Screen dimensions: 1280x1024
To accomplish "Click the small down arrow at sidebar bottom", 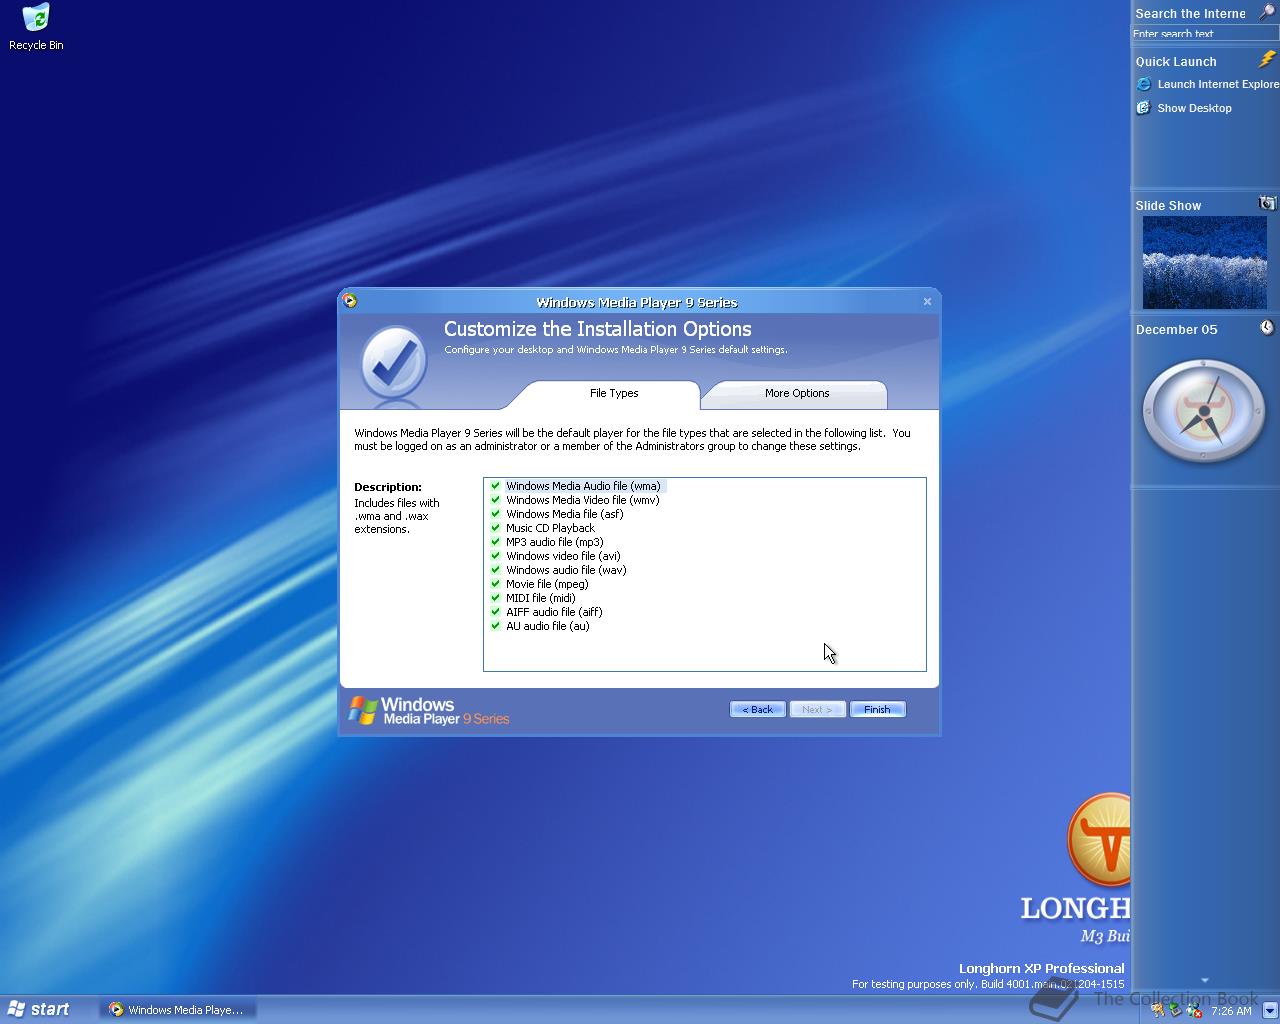I will 1204,980.
